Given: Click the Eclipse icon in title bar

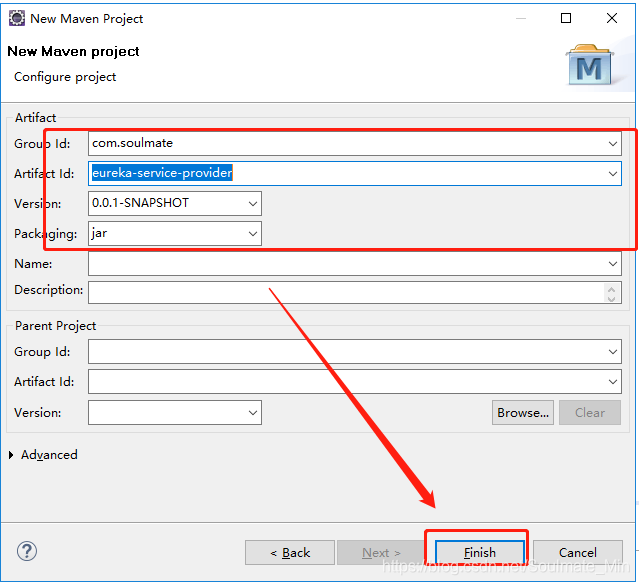Looking at the screenshot, I should (17, 18).
